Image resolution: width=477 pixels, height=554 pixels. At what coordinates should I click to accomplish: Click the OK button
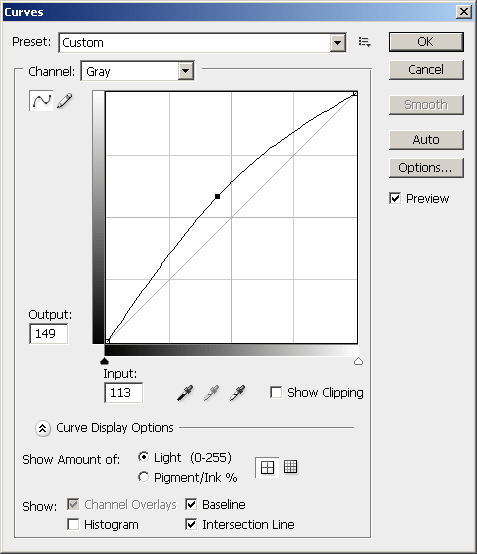426,42
